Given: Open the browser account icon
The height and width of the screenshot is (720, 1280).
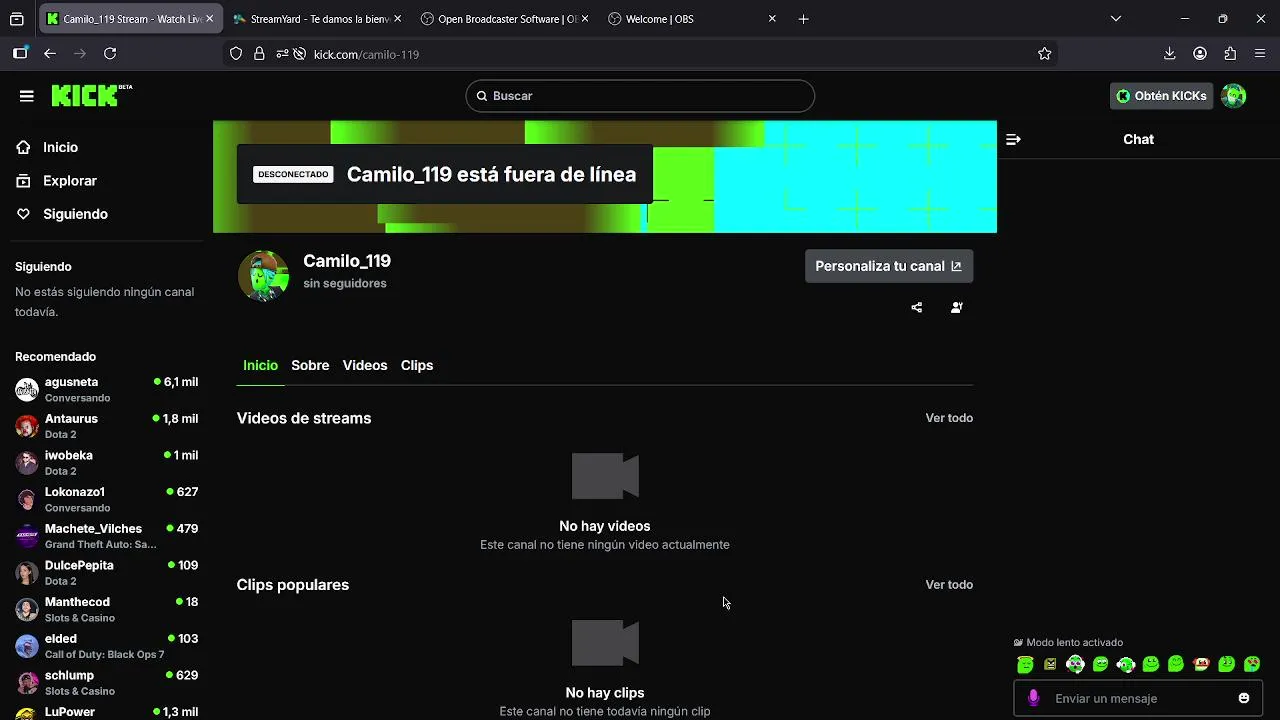Looking at the screenshot, I should pyautogui.click(x=1200, y=54).
